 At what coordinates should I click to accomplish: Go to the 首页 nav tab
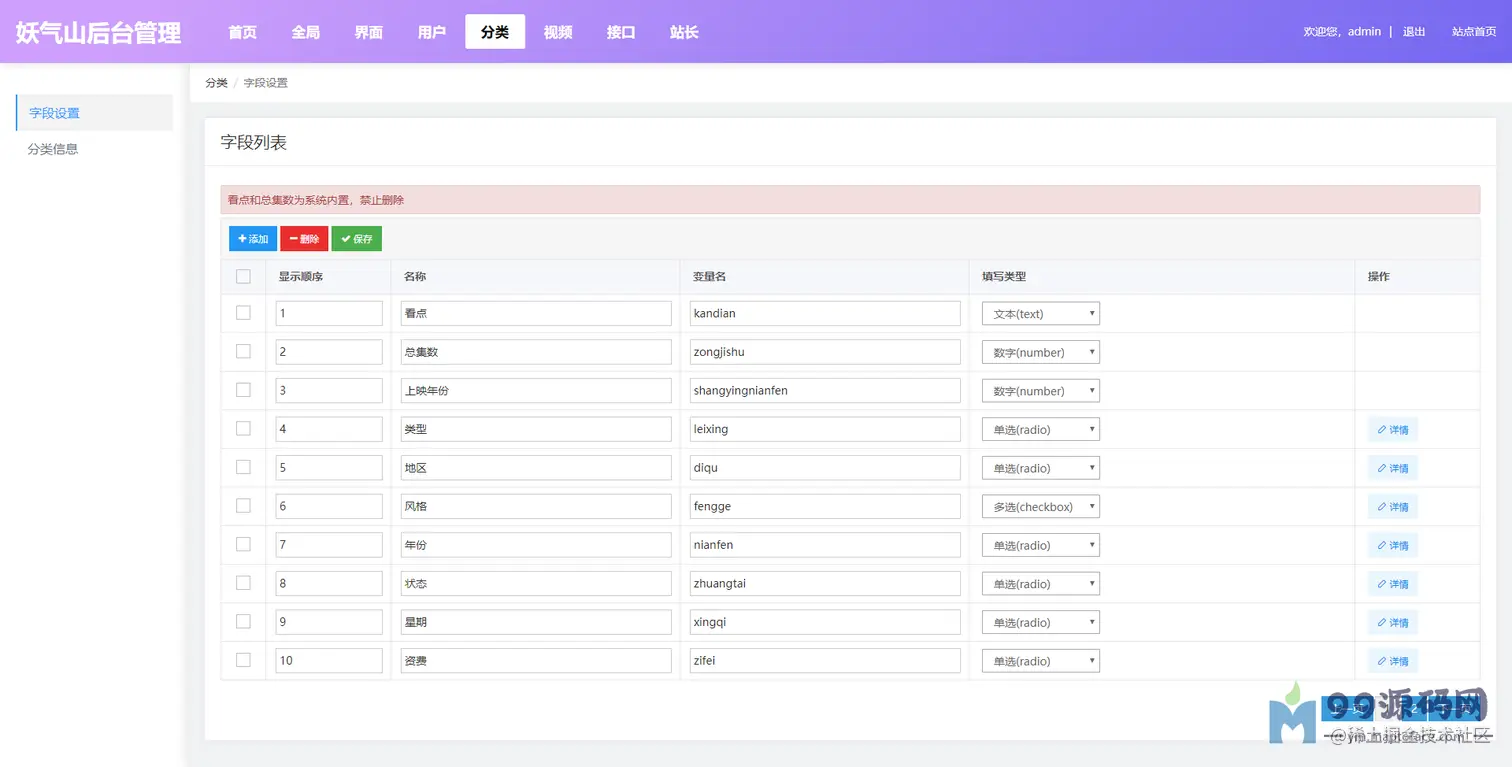pyautogui.click(x=242, y=32)
